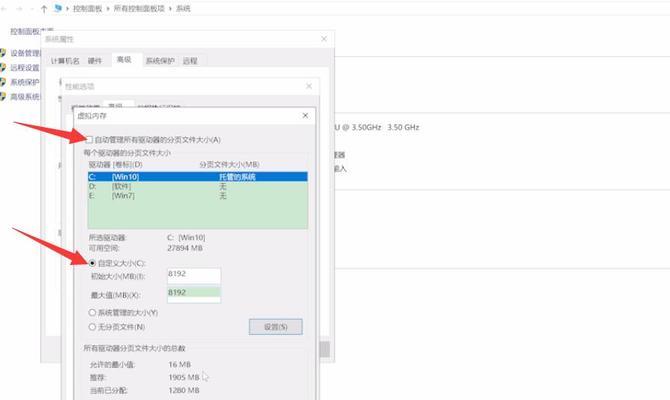
Task: Click available space value 27894 MB
Action: click(185, 248)
